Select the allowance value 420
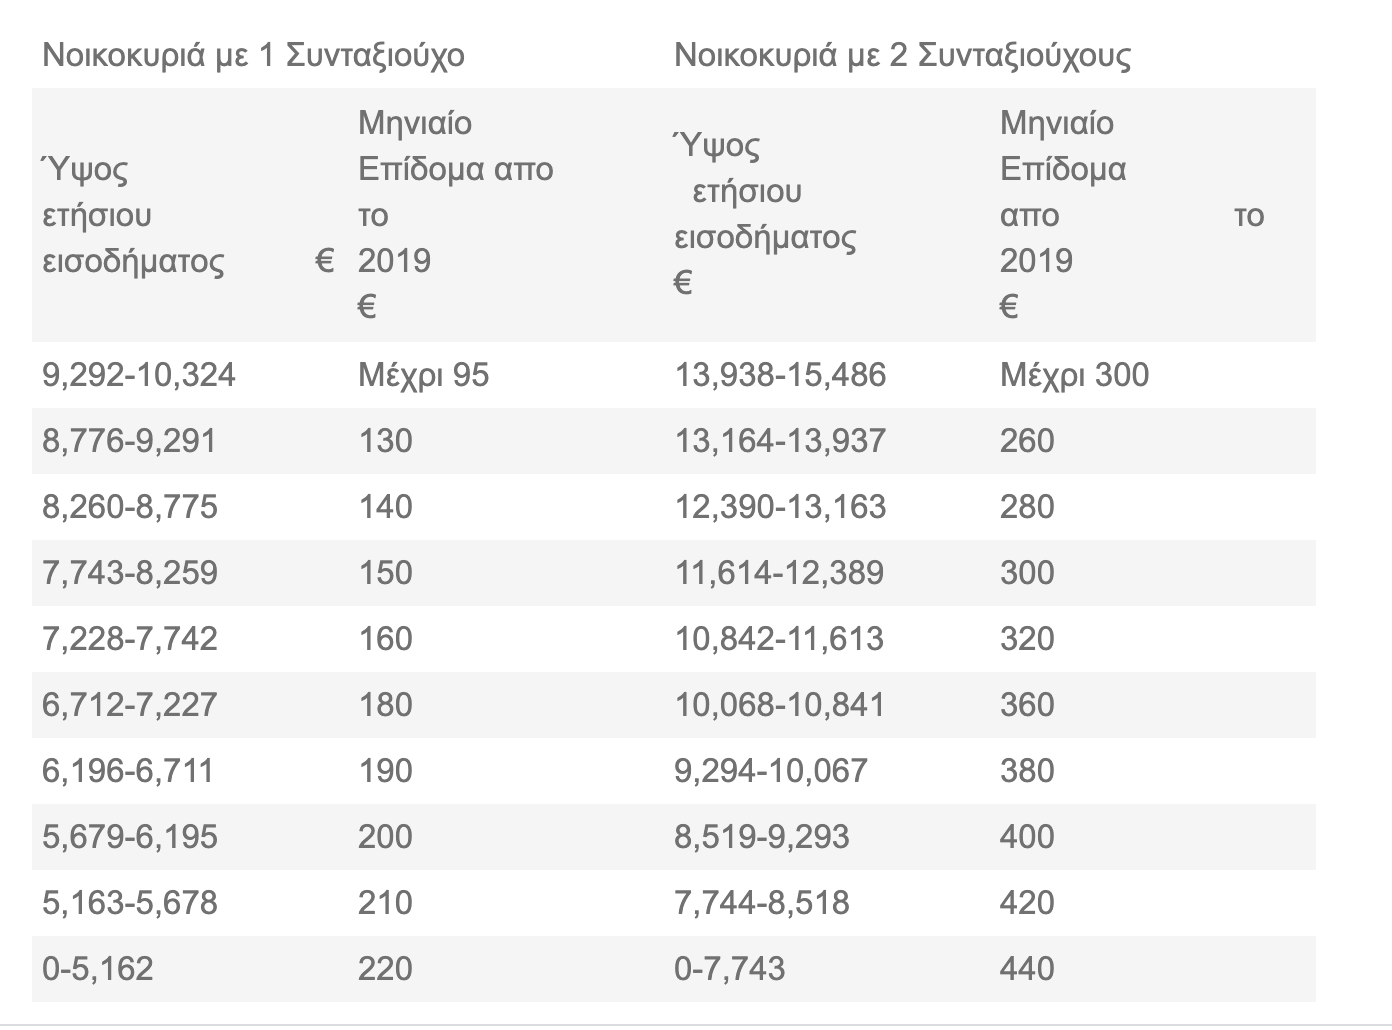 coord(1027,903)
